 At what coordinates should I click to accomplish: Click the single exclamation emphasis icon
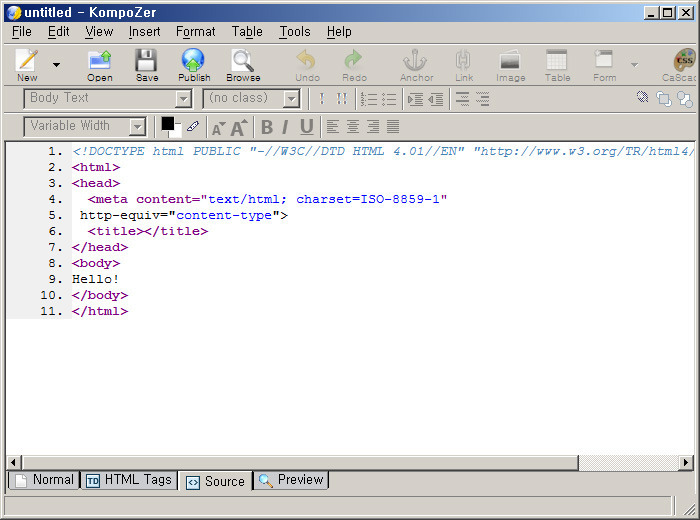(322, 99)
